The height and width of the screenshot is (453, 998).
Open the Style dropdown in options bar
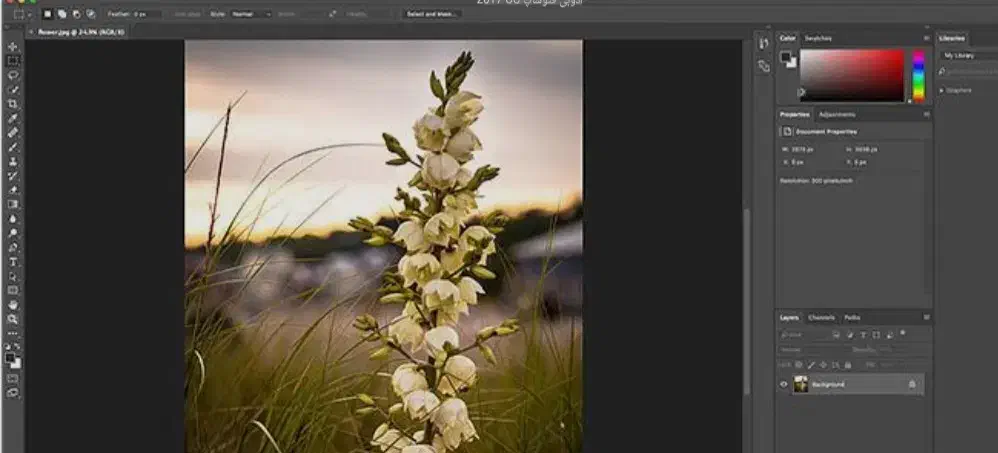coord(251,14)
